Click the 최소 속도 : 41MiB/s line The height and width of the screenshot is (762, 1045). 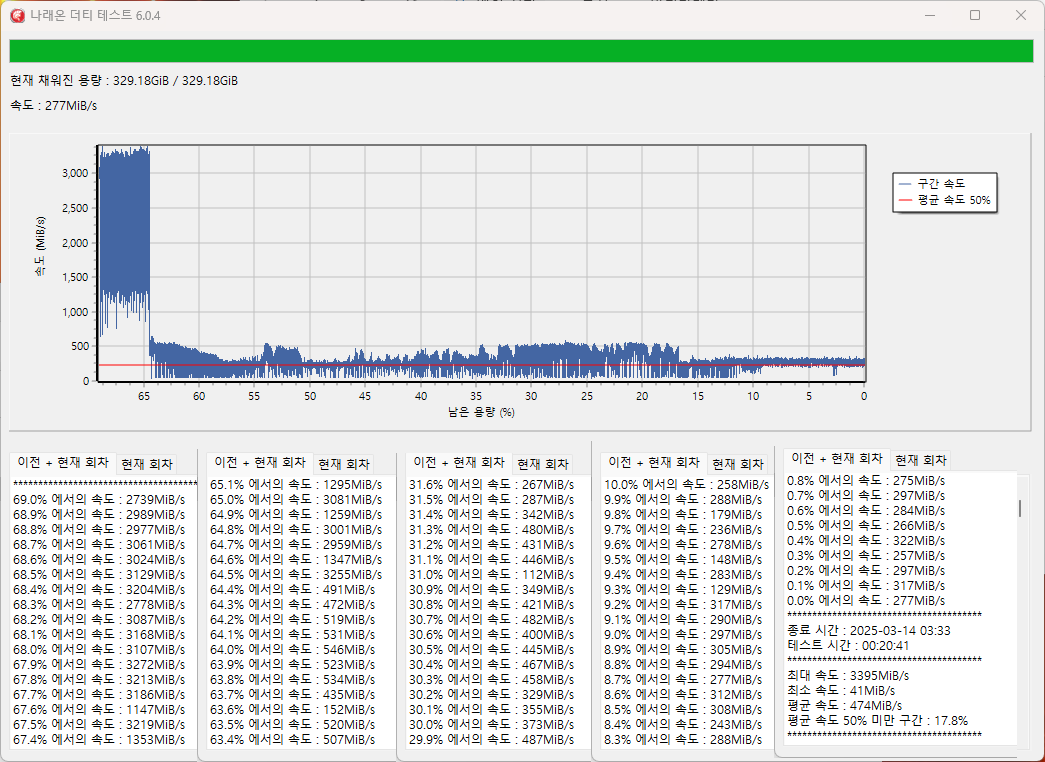pos(841,691)
